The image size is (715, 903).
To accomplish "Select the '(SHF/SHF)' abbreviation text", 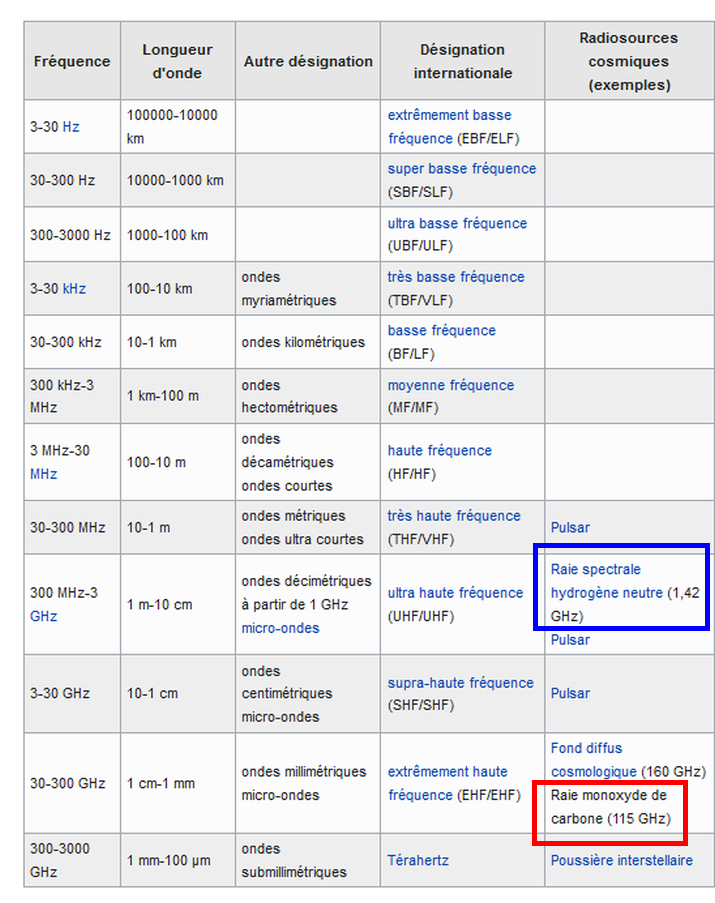I will click(x=421, y=705).
